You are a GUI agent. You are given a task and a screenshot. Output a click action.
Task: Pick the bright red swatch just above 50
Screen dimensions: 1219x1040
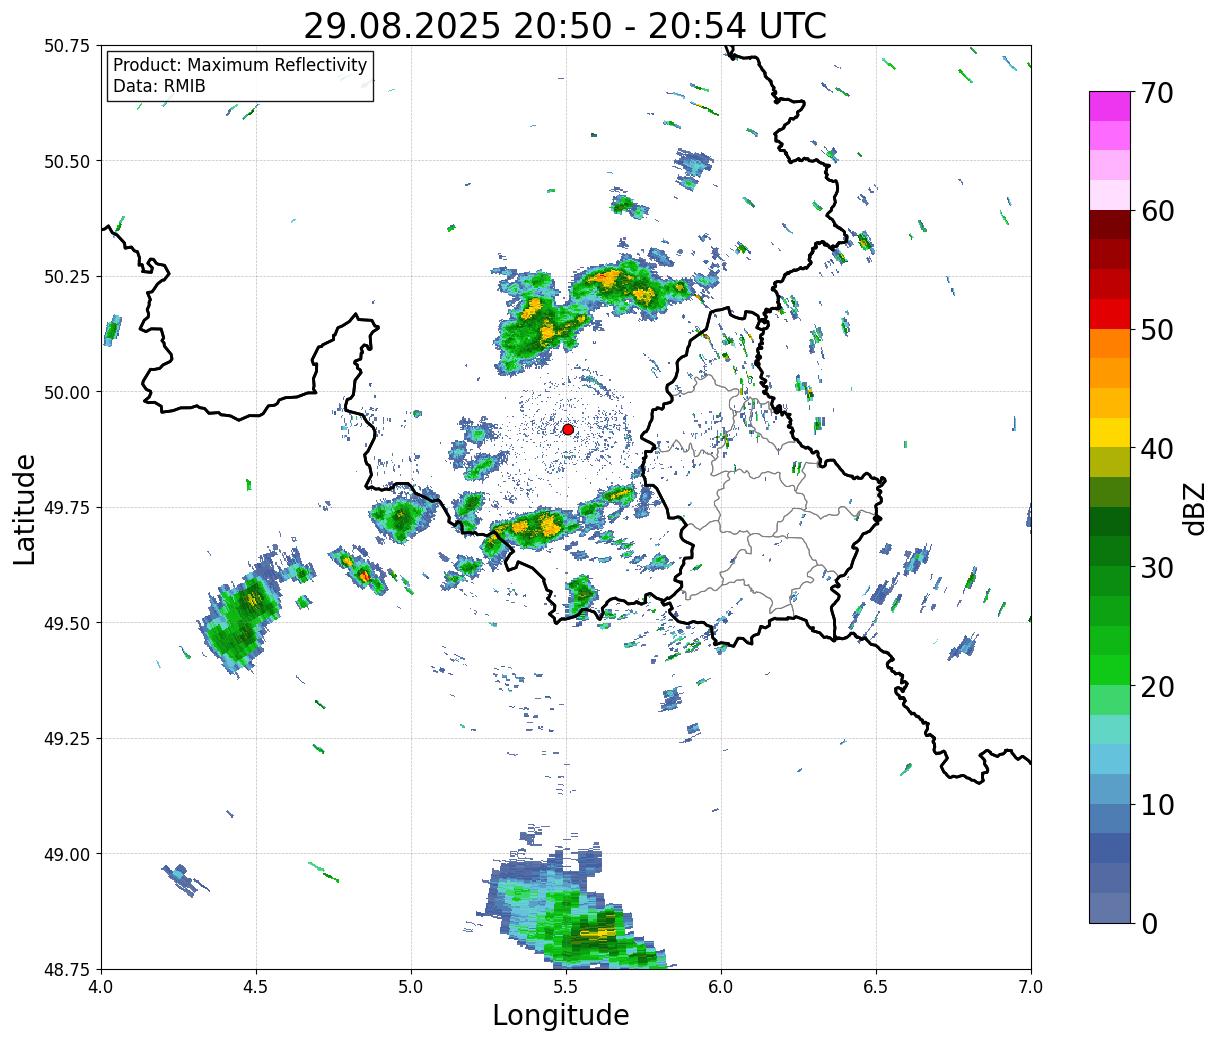[1110, 314]
